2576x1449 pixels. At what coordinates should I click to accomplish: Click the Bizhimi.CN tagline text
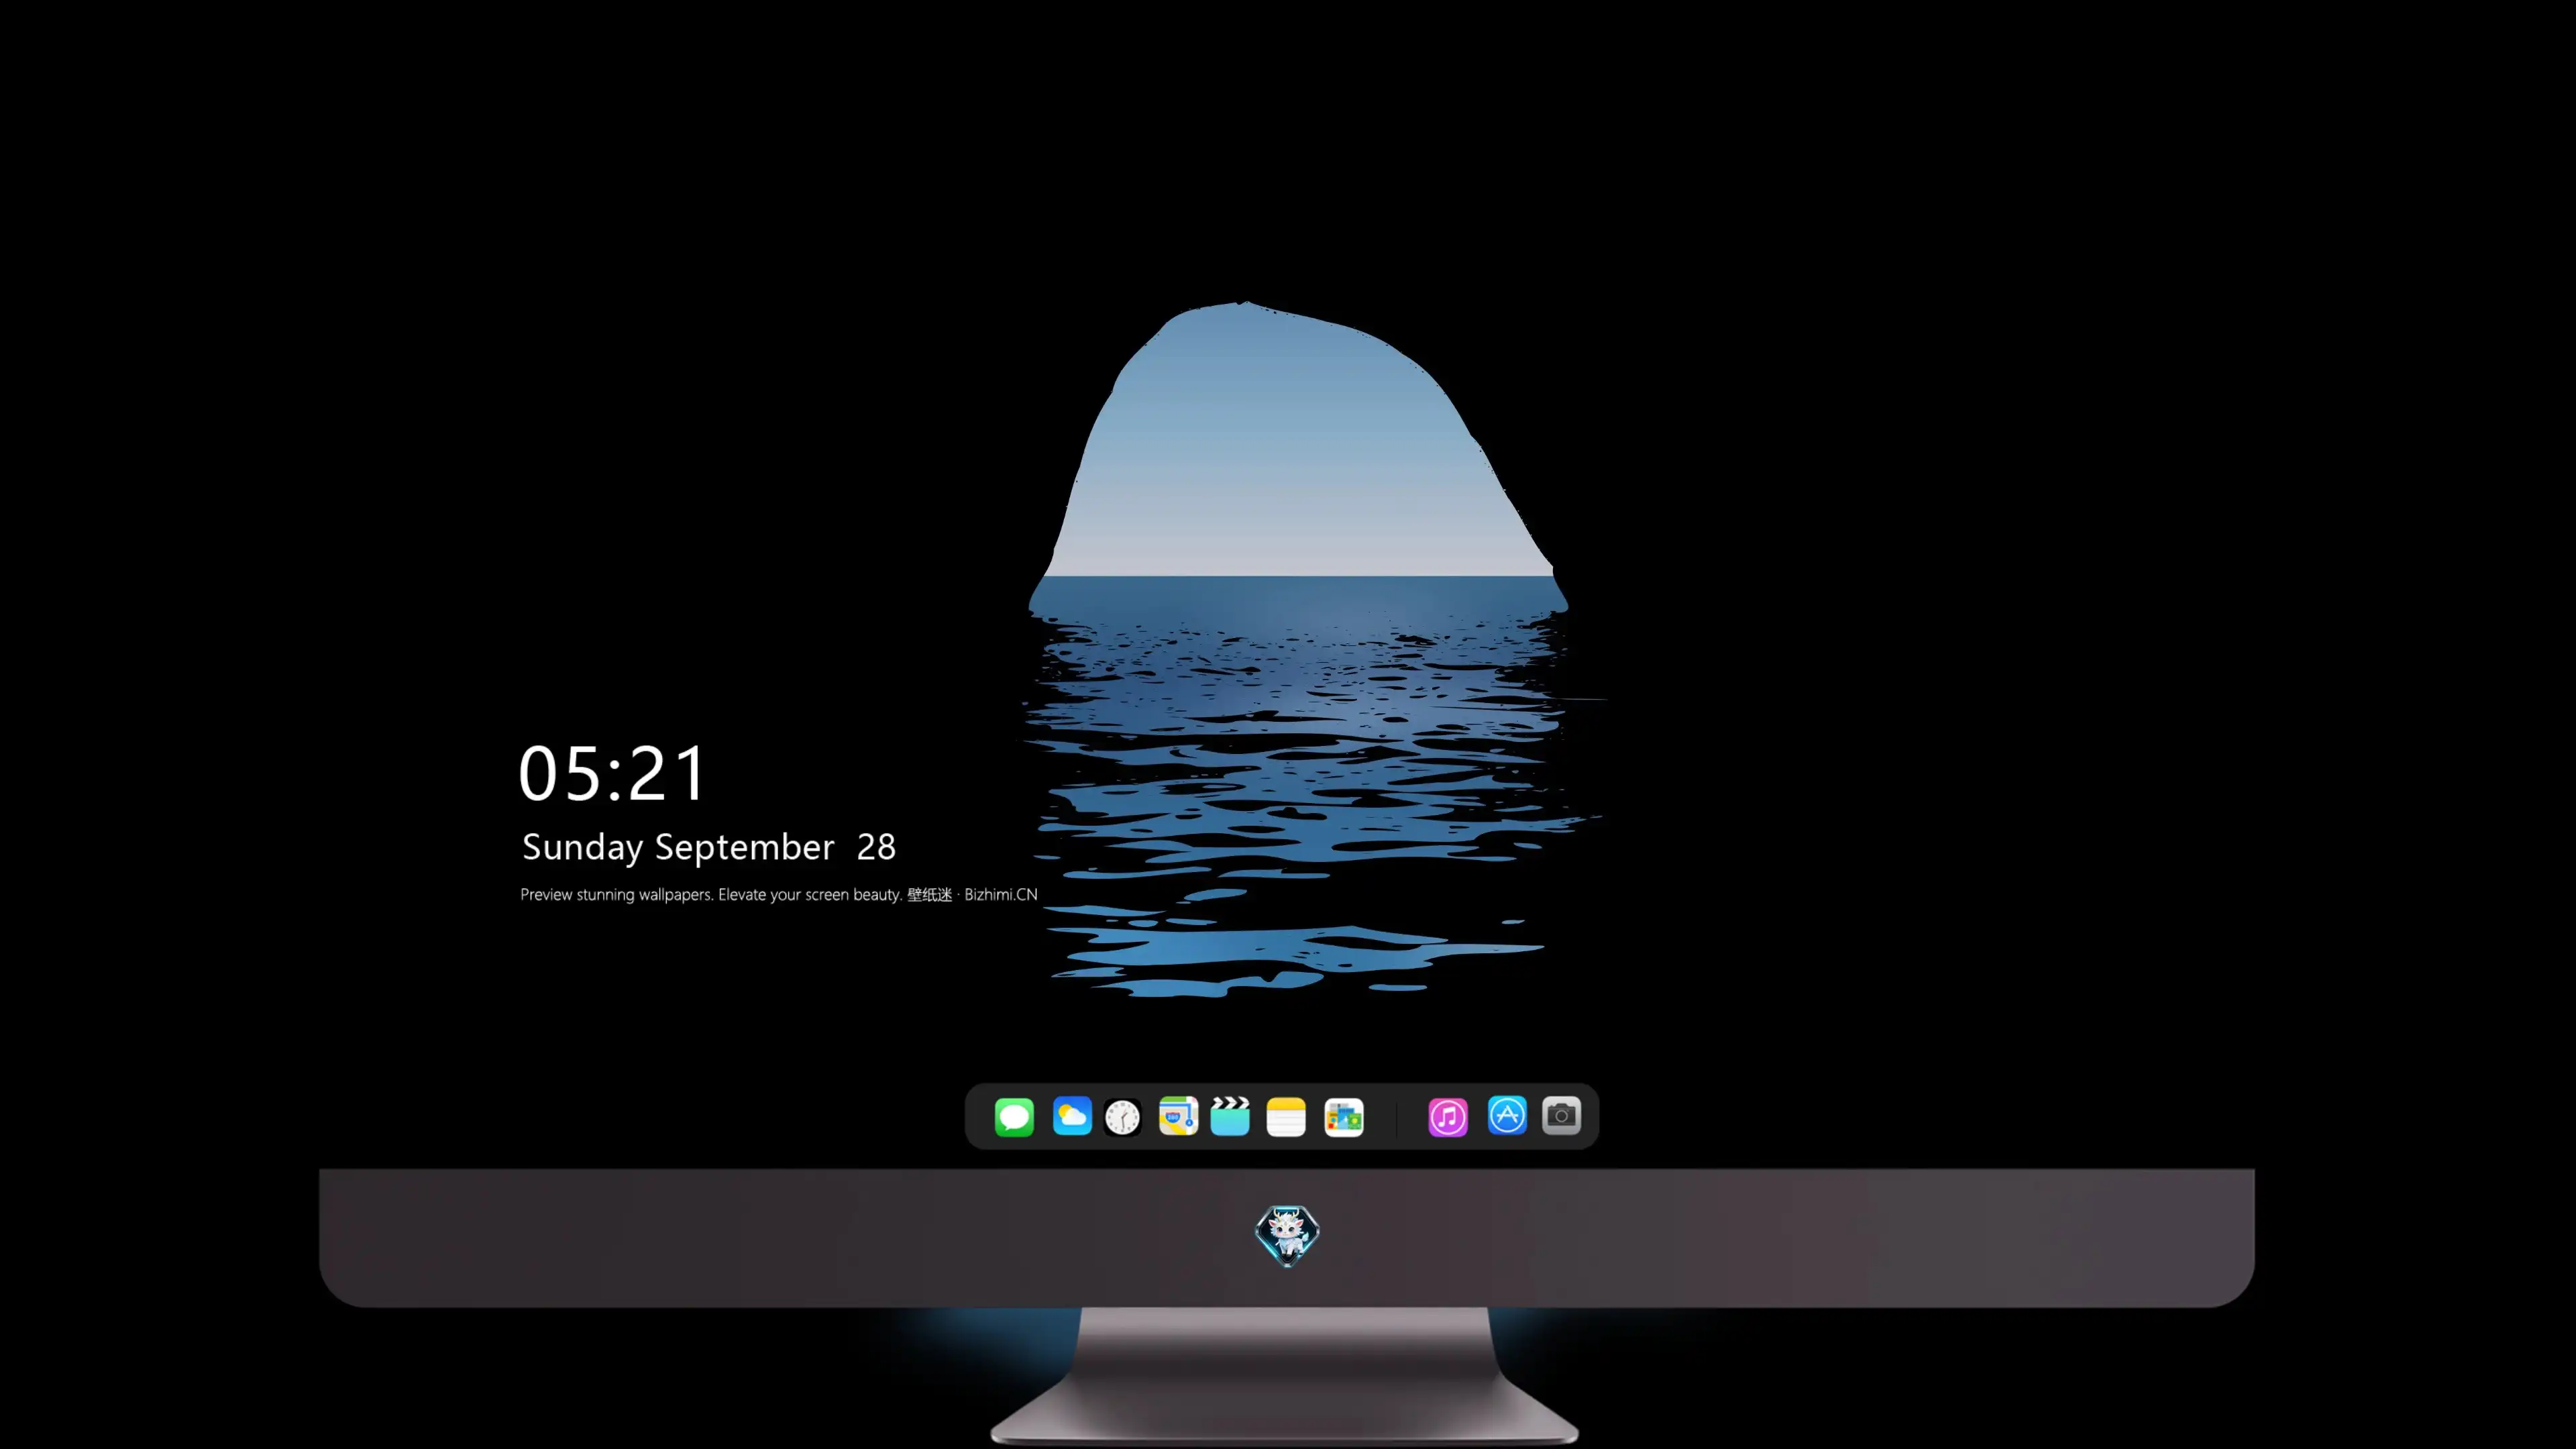coord(779,895)
